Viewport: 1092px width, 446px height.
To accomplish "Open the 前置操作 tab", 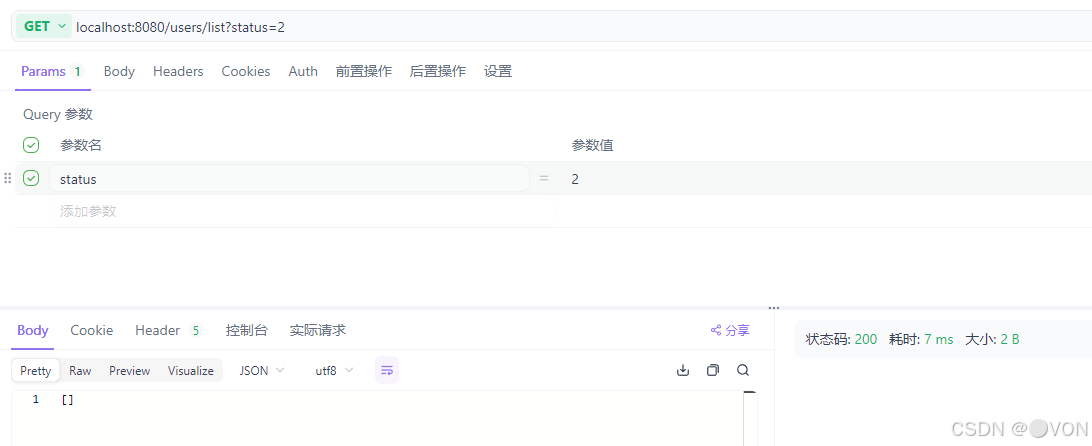I will [364, 71].
